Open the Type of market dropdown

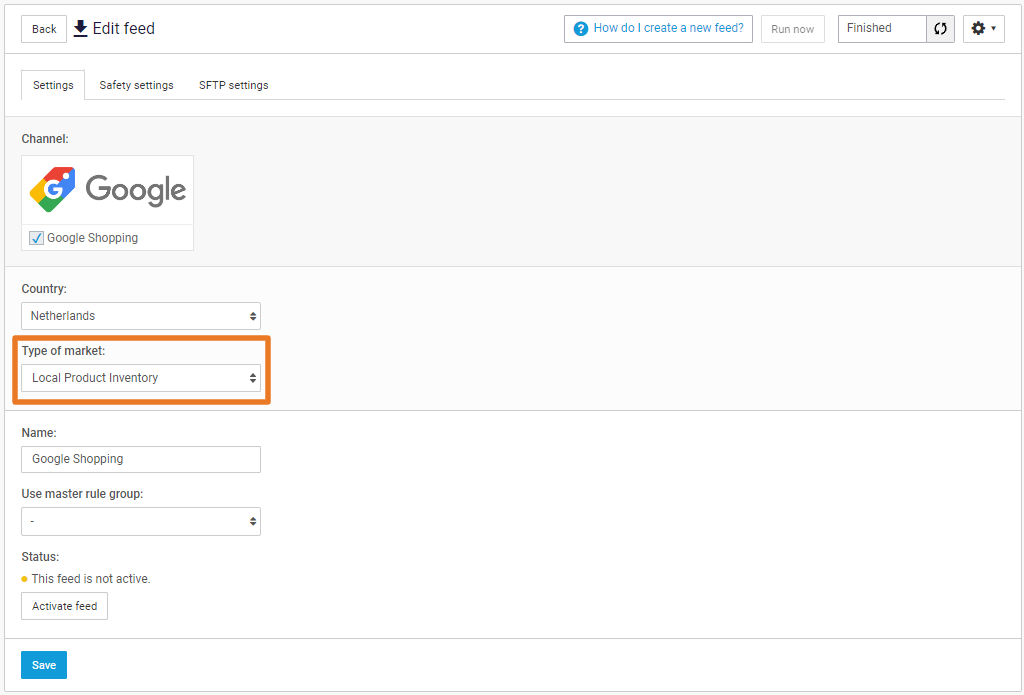point(141,378)
